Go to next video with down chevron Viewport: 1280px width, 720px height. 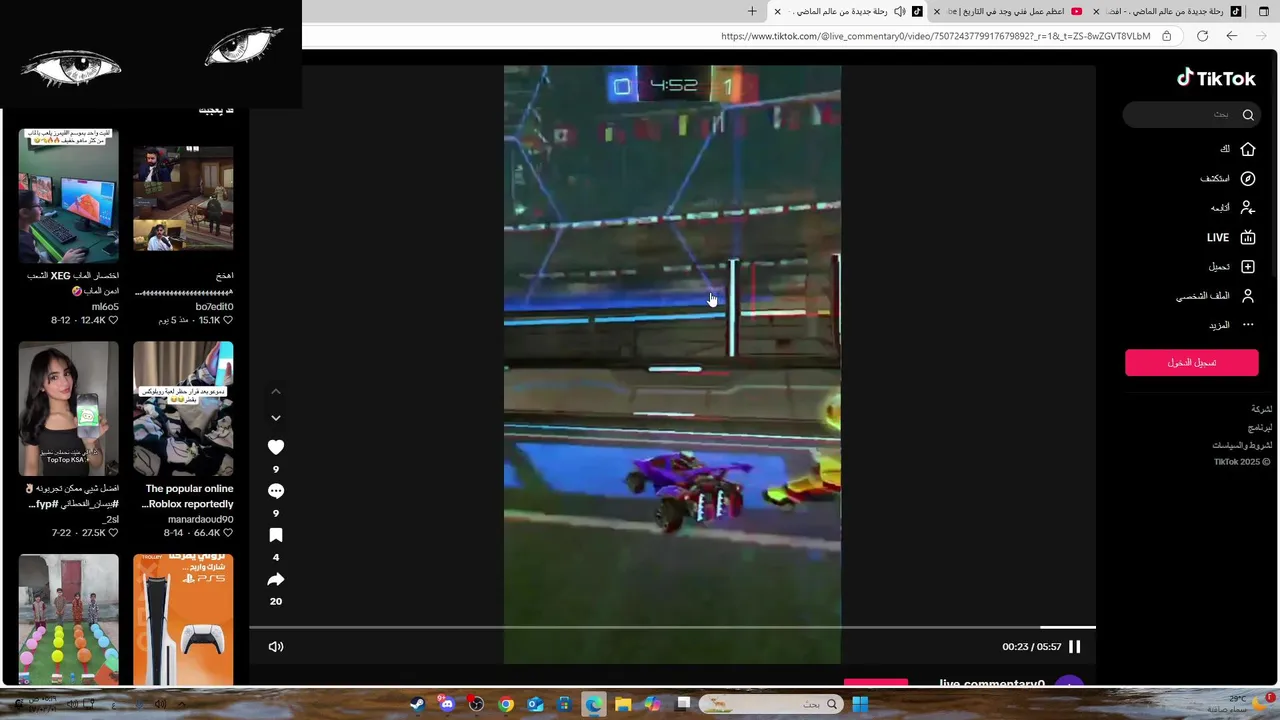[276, 418]
